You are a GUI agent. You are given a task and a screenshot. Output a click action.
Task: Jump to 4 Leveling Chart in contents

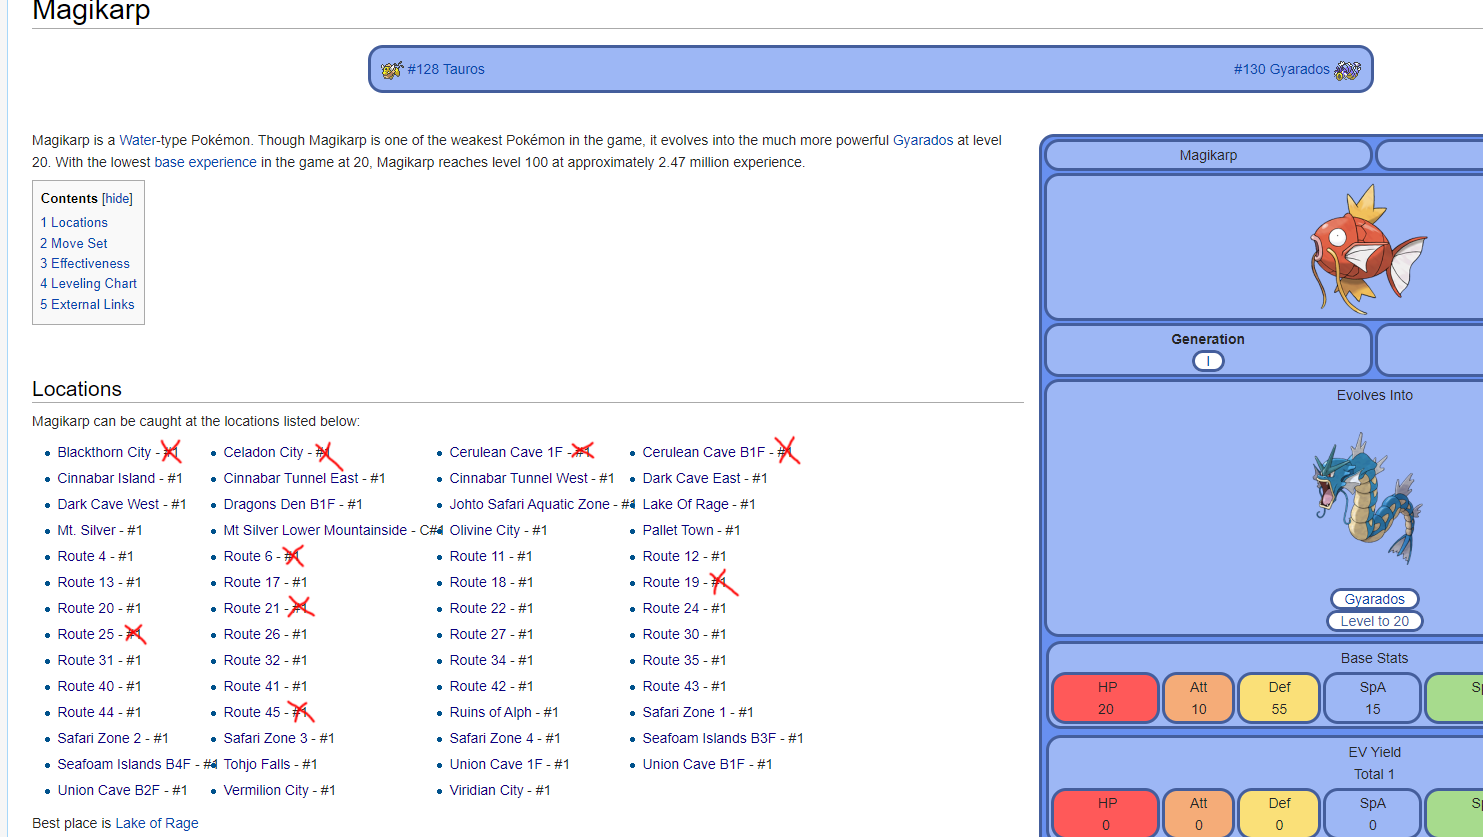(x=89, y=284)
